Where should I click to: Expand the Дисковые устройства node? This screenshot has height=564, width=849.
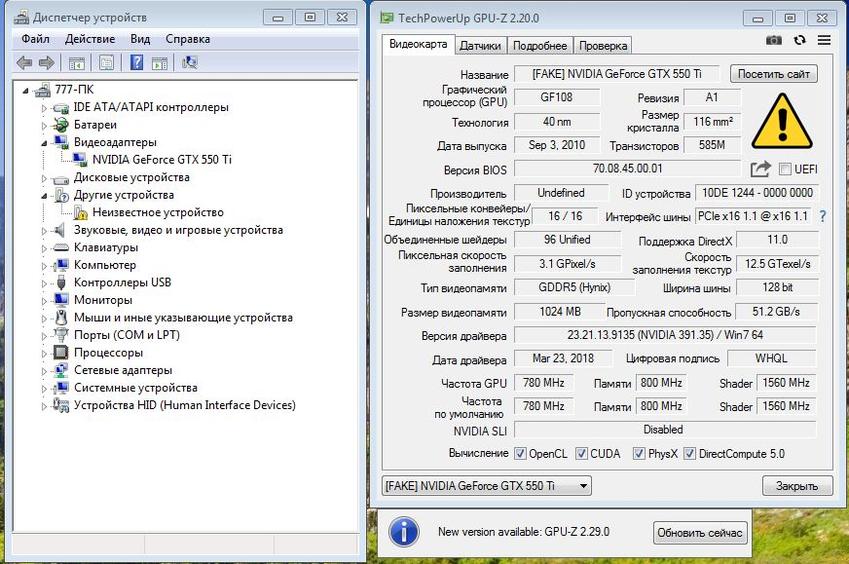pos(44,178)
